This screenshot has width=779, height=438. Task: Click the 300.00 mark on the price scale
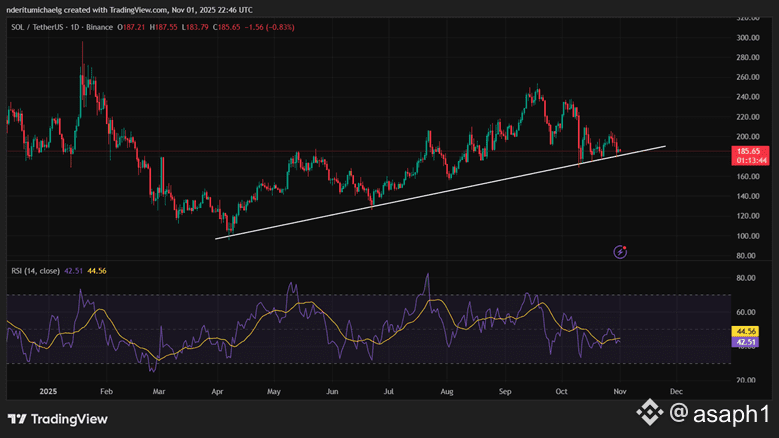(748, 37)
